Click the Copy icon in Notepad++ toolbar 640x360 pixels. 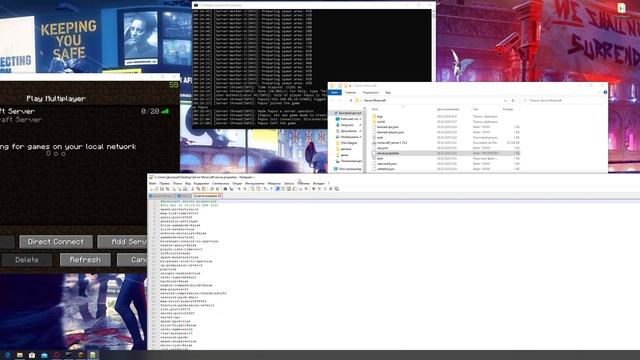198,189
